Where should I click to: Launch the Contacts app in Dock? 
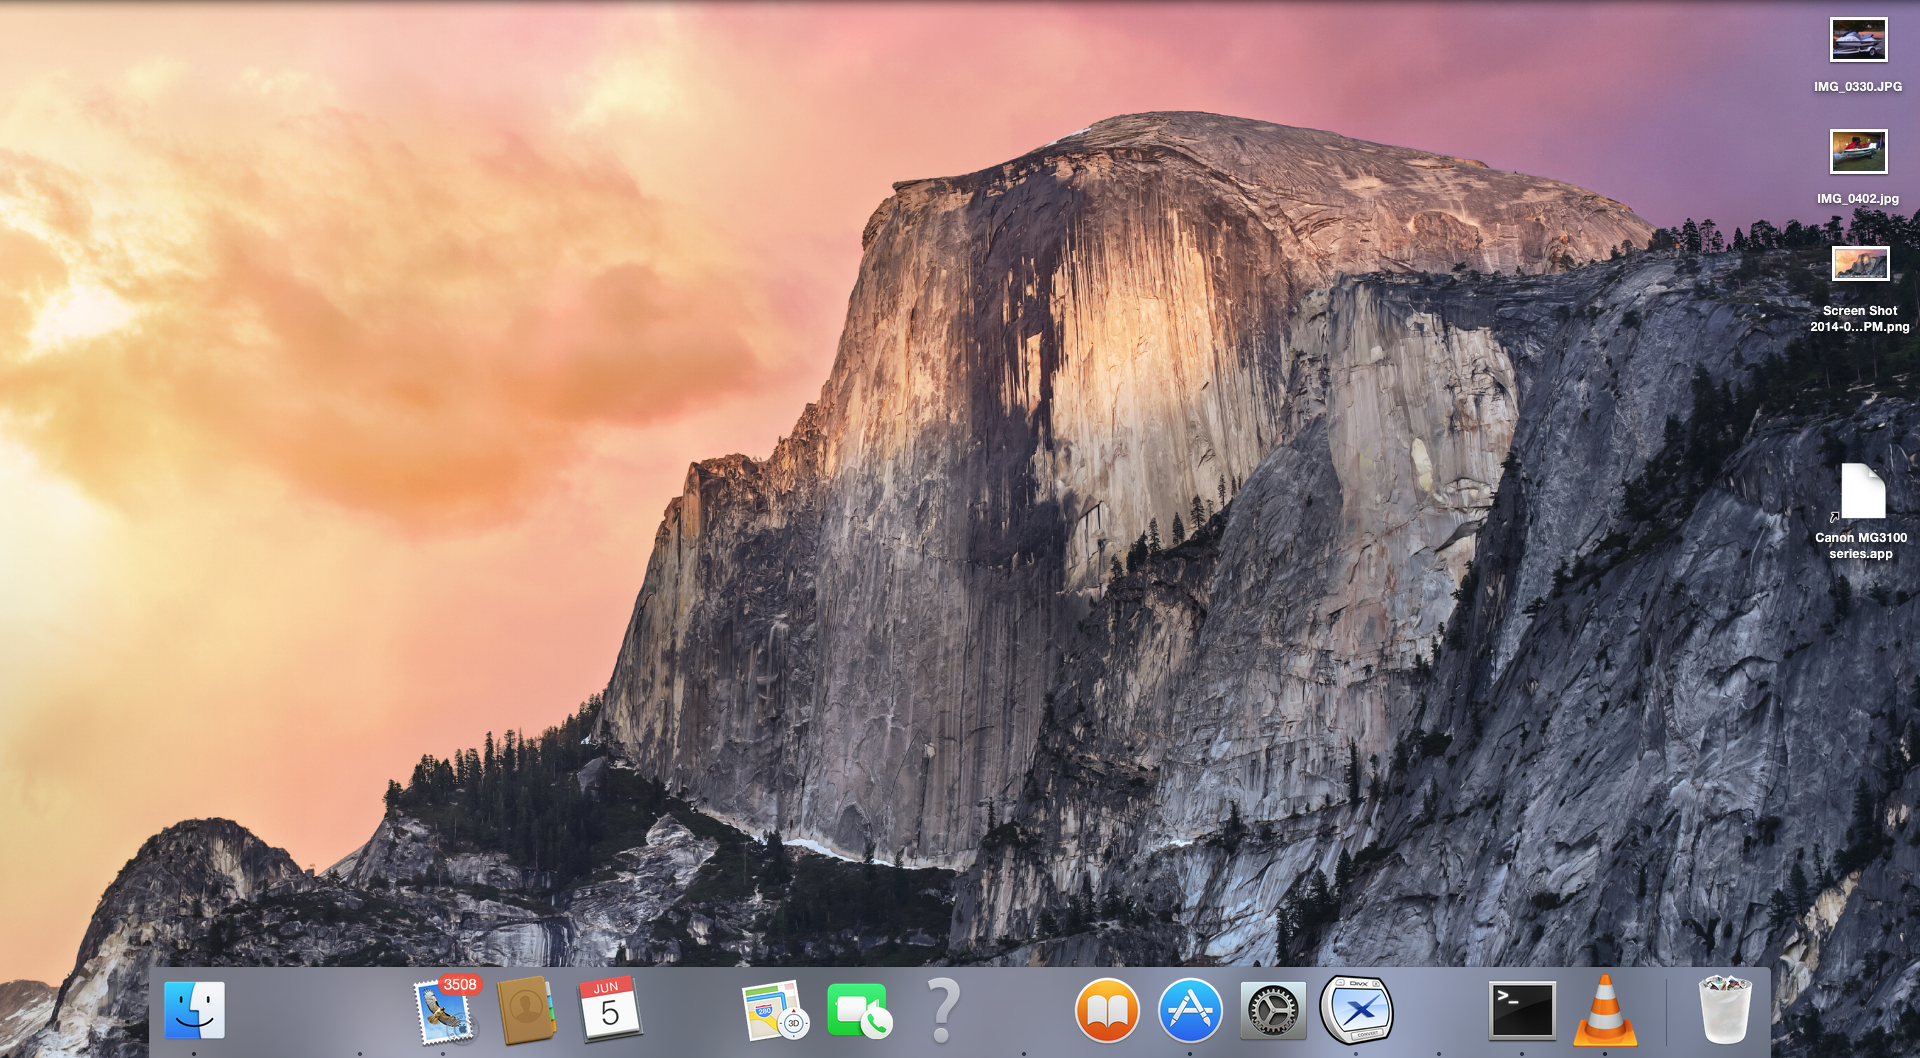tap(526, 1011)
